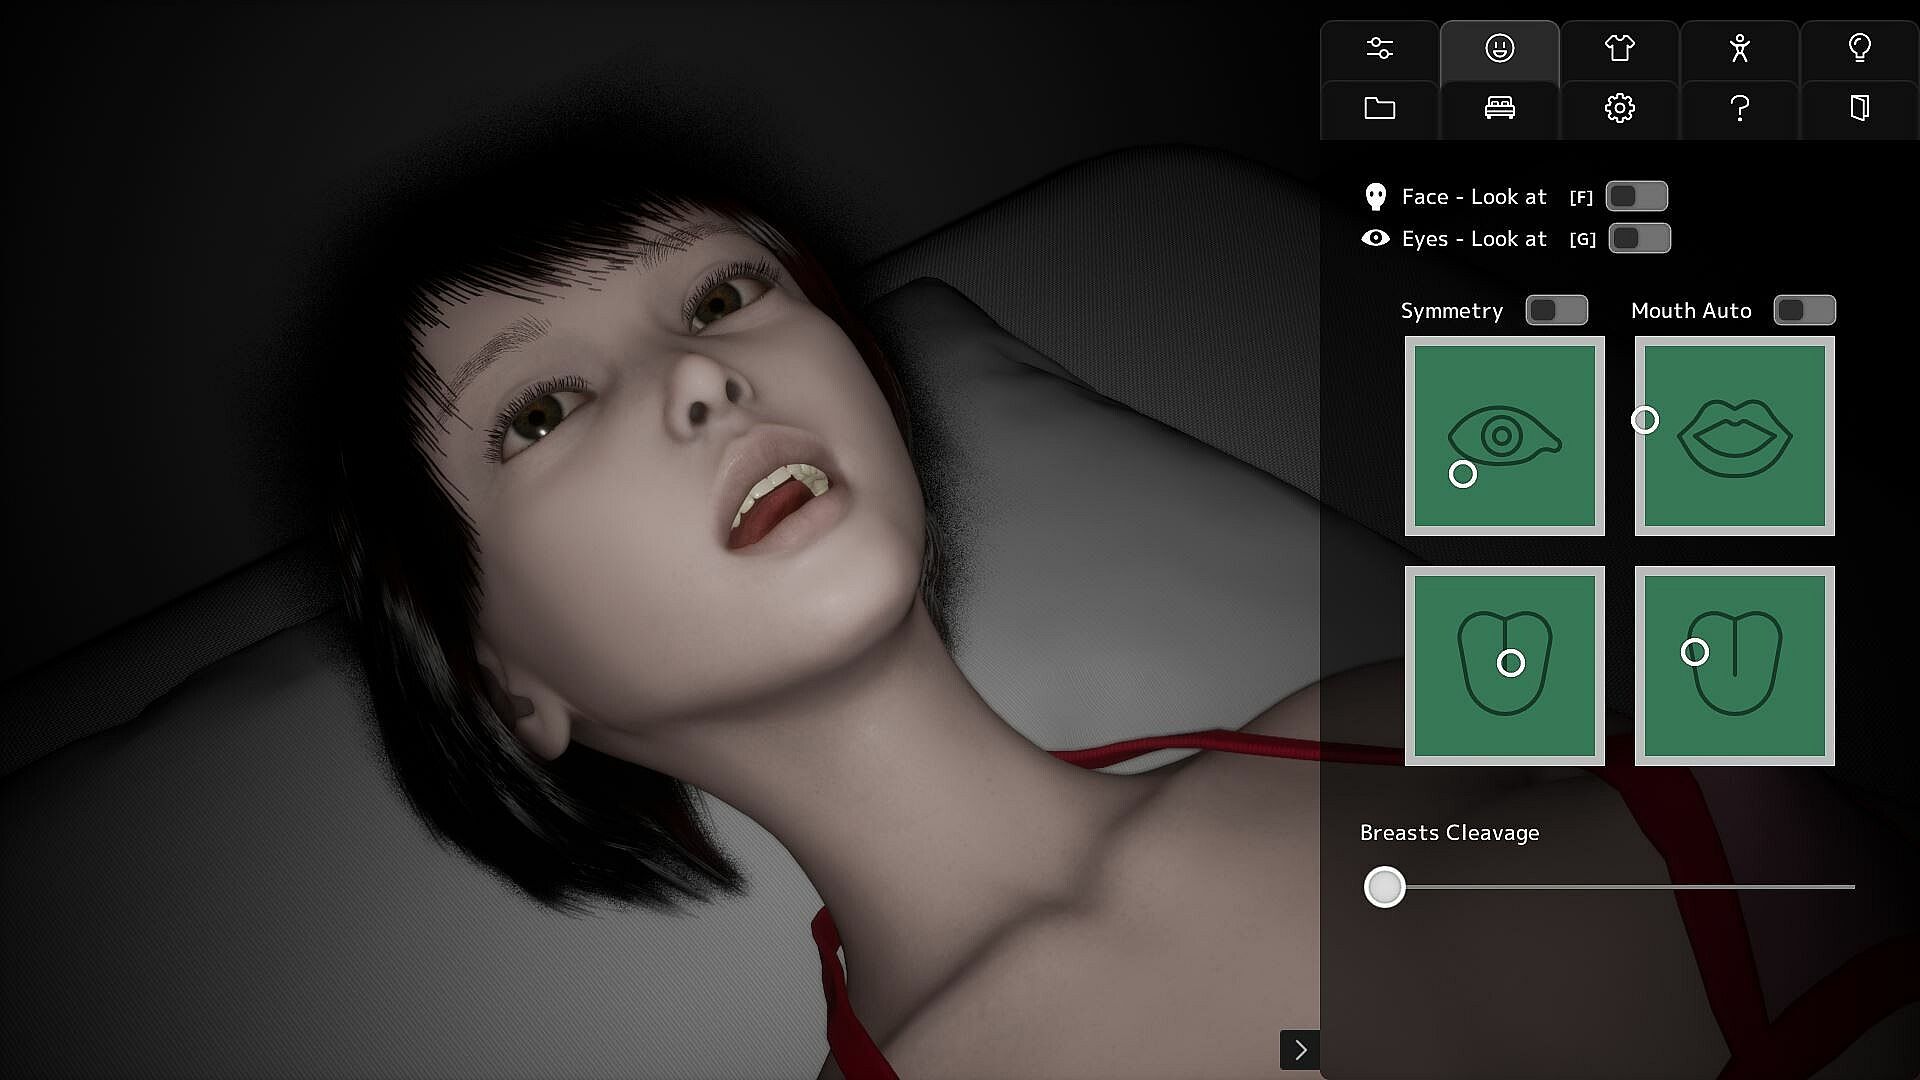Click the Breasts Cleavage slider handle

pyautogui.click(x=1385, y=887)
